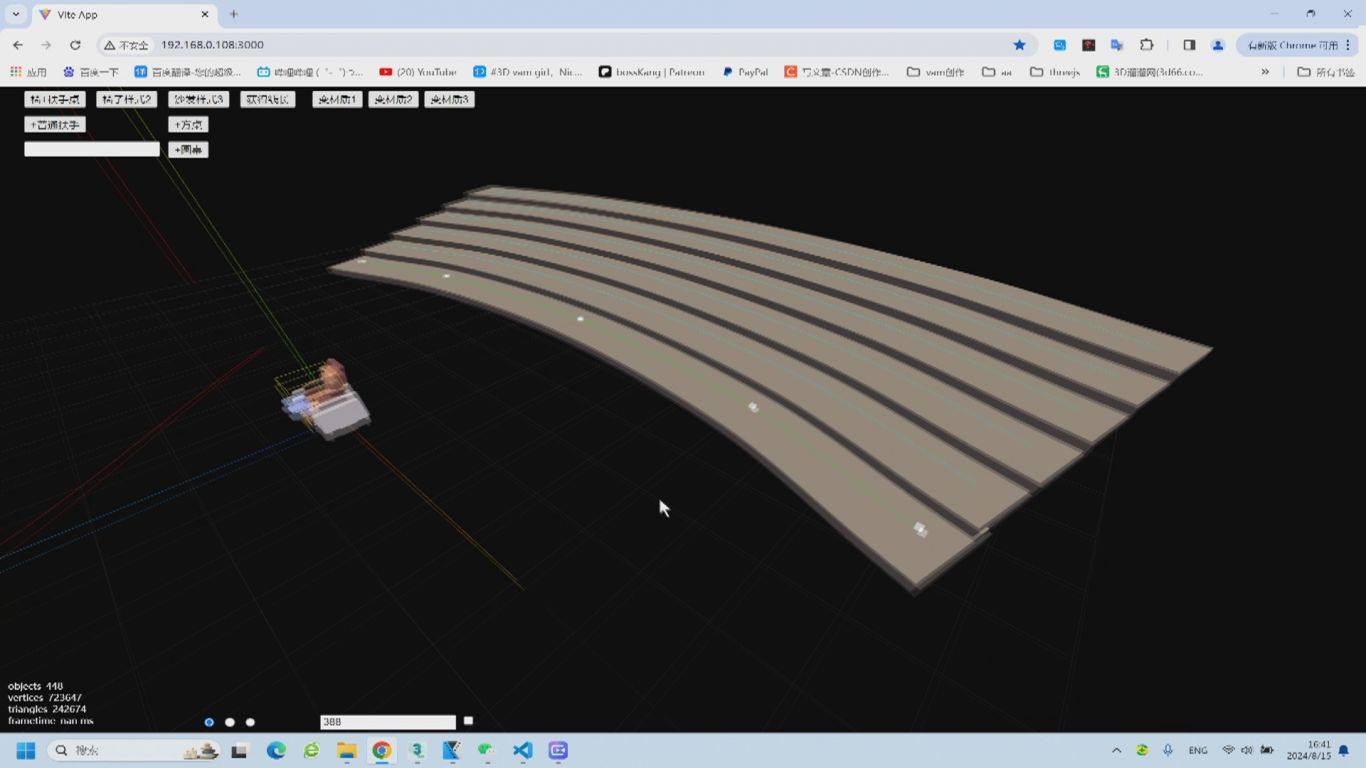1366x768 pixels.
Task: Click the style 3 button
Action: pyautogui.click(x=198, y=99)
